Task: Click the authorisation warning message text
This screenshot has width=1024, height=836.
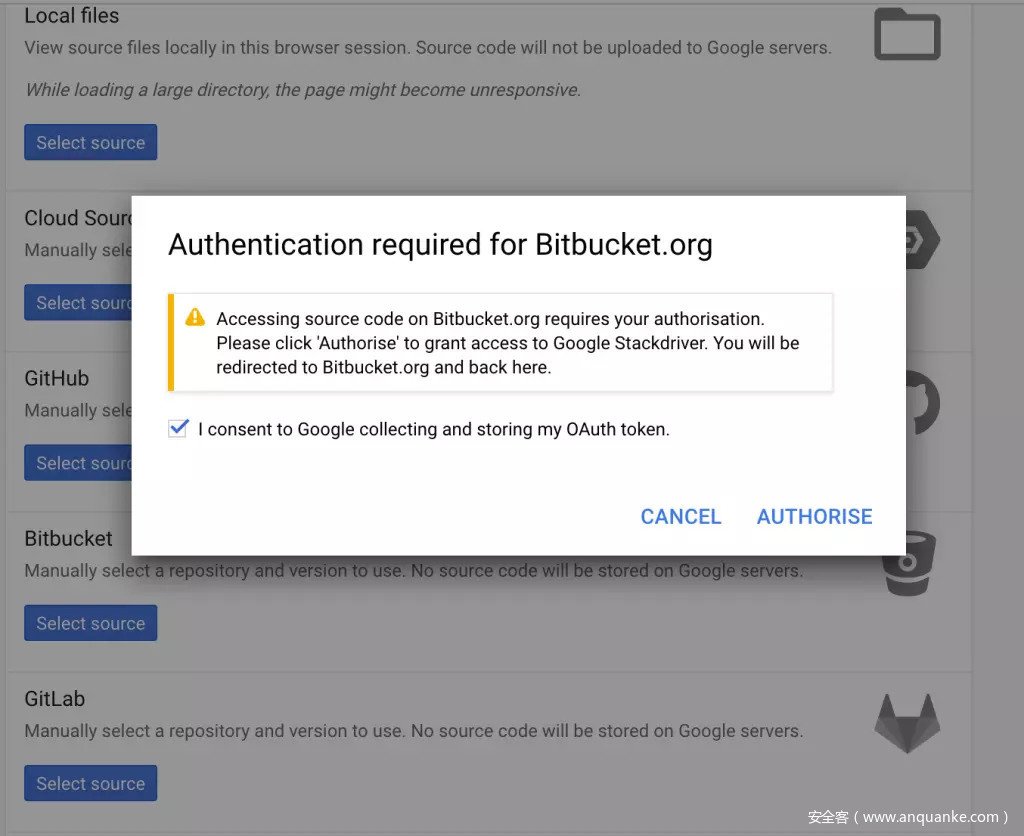Action: pos(507,343)
